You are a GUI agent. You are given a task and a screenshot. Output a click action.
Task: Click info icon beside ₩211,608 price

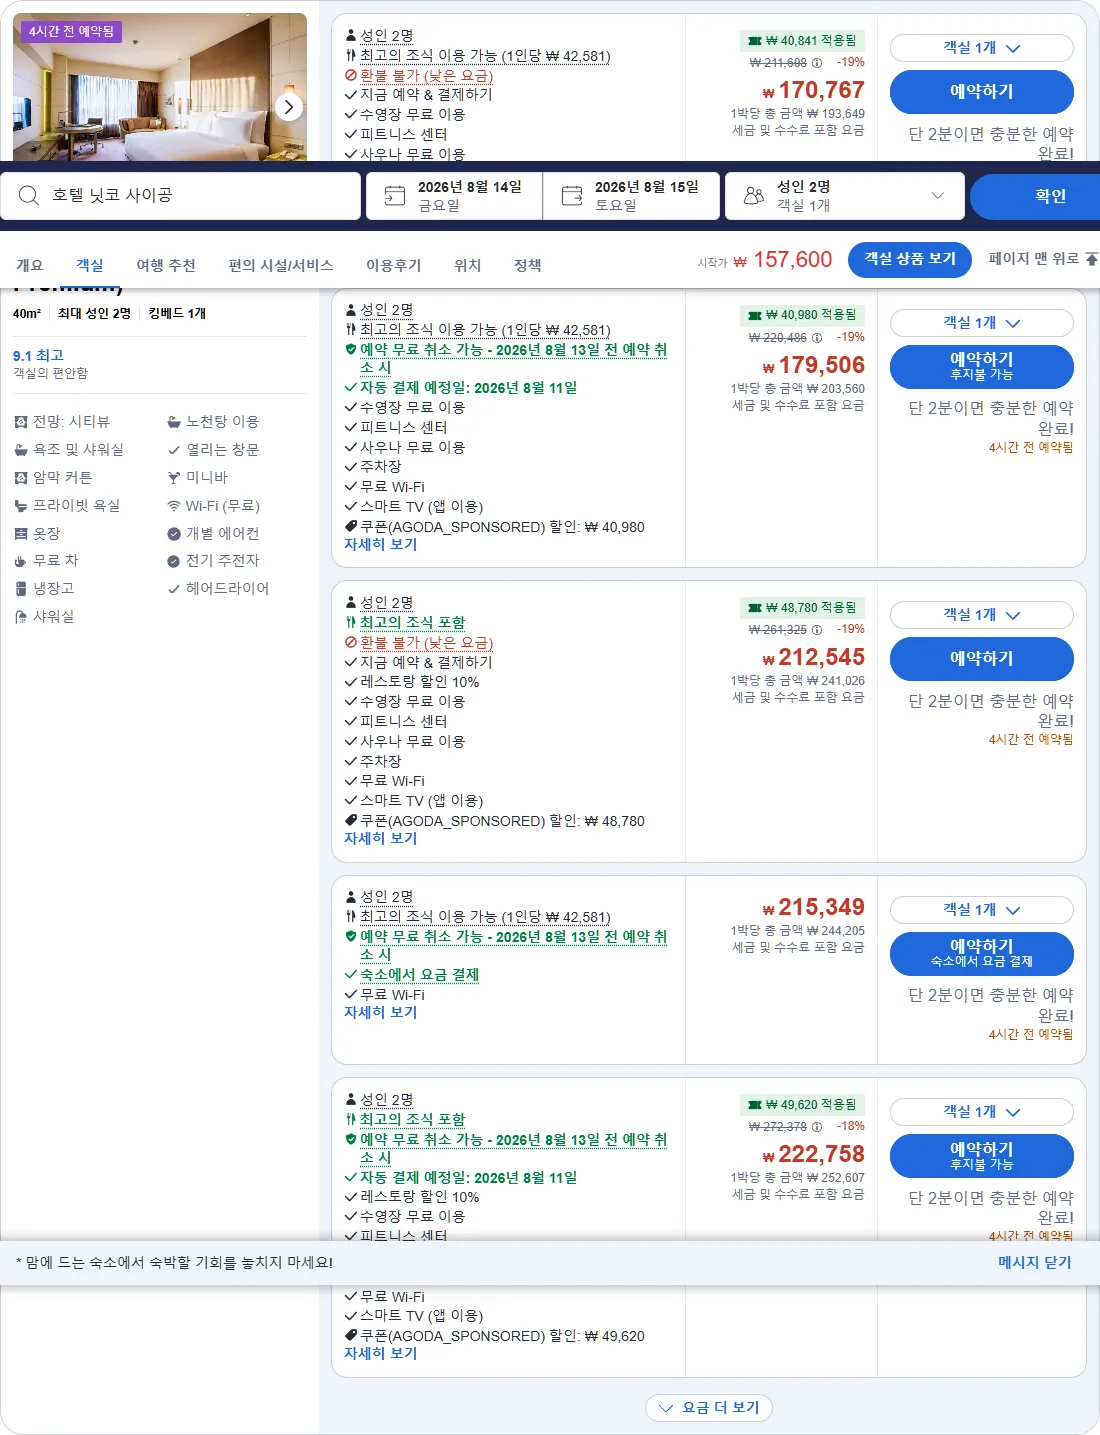[817, 63]
